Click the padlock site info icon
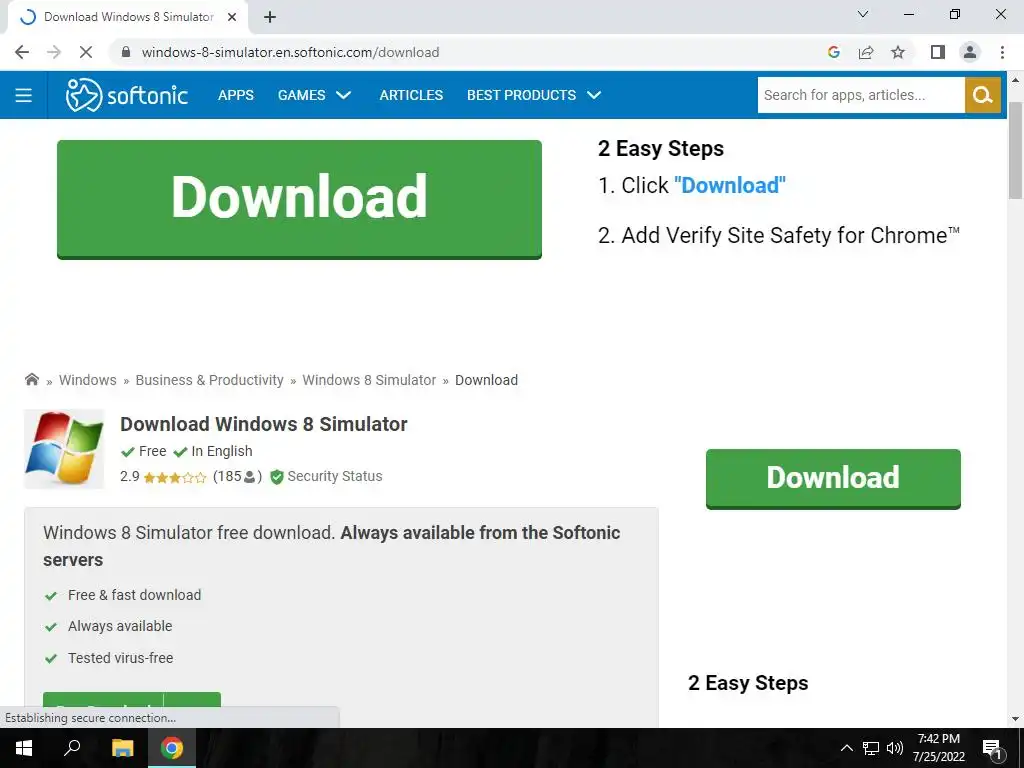The image size is (1024, 768). [126, 52]
